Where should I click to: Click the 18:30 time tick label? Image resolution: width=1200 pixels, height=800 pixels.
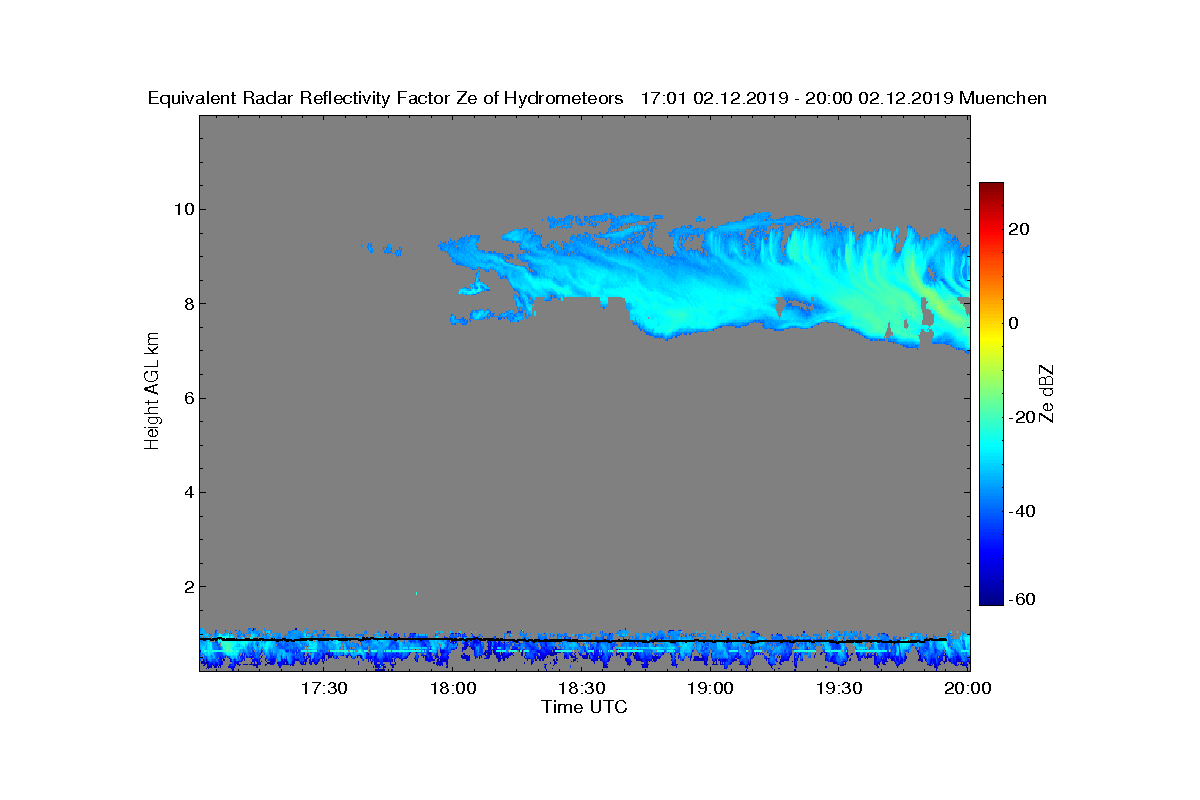pos(581,689)
